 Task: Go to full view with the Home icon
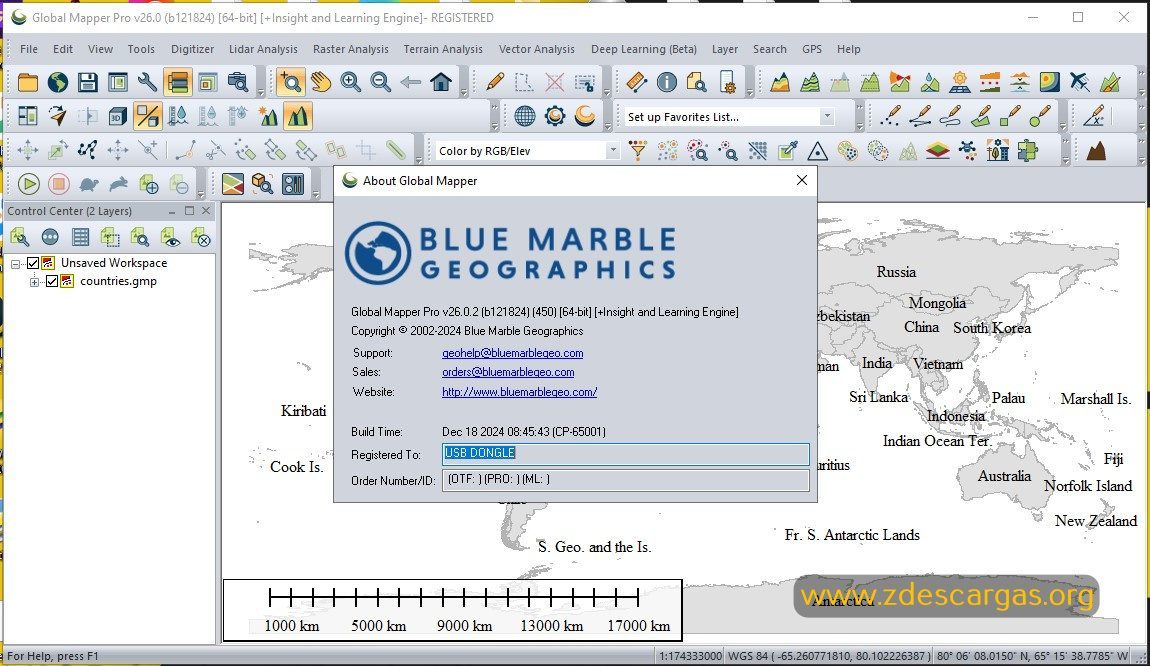[x=441, y=82]
